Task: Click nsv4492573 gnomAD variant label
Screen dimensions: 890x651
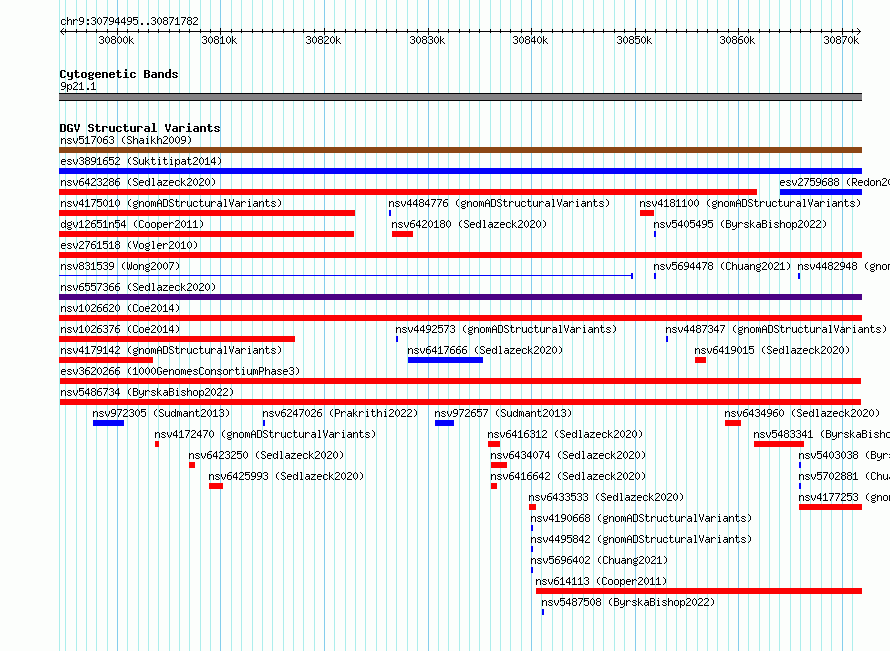Action: 506,329
